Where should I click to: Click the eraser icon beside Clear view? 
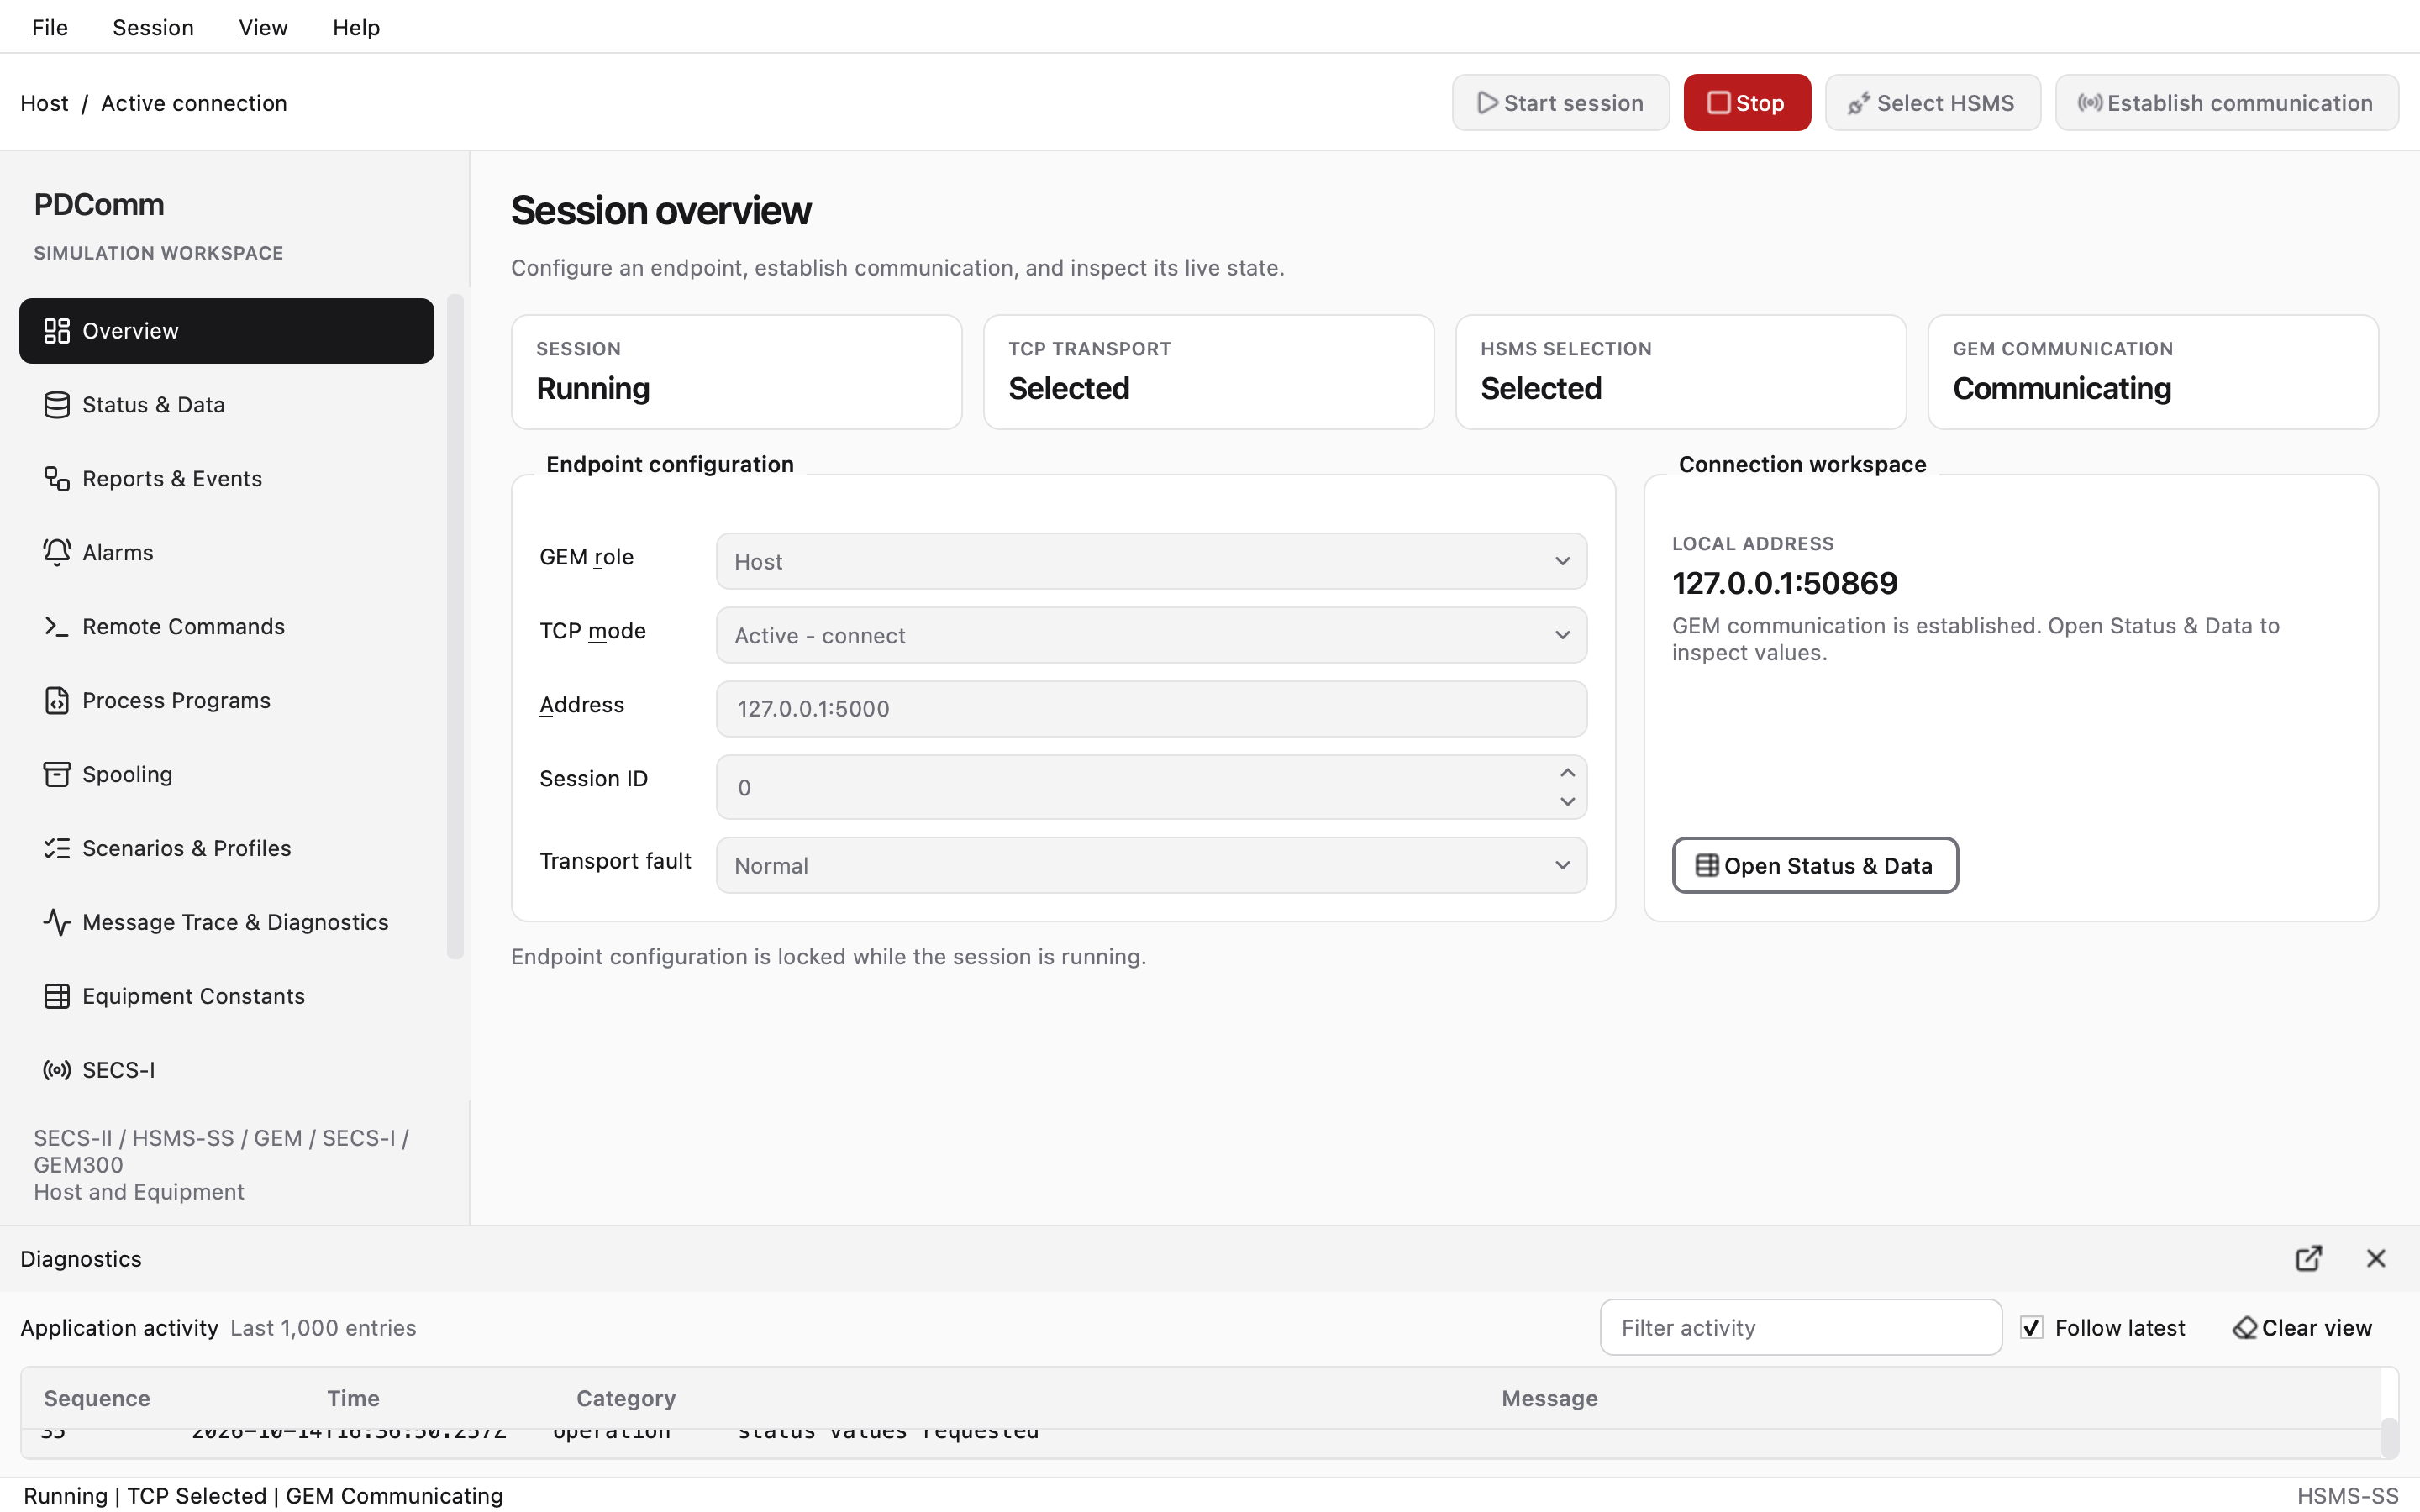[2245, 1328]
